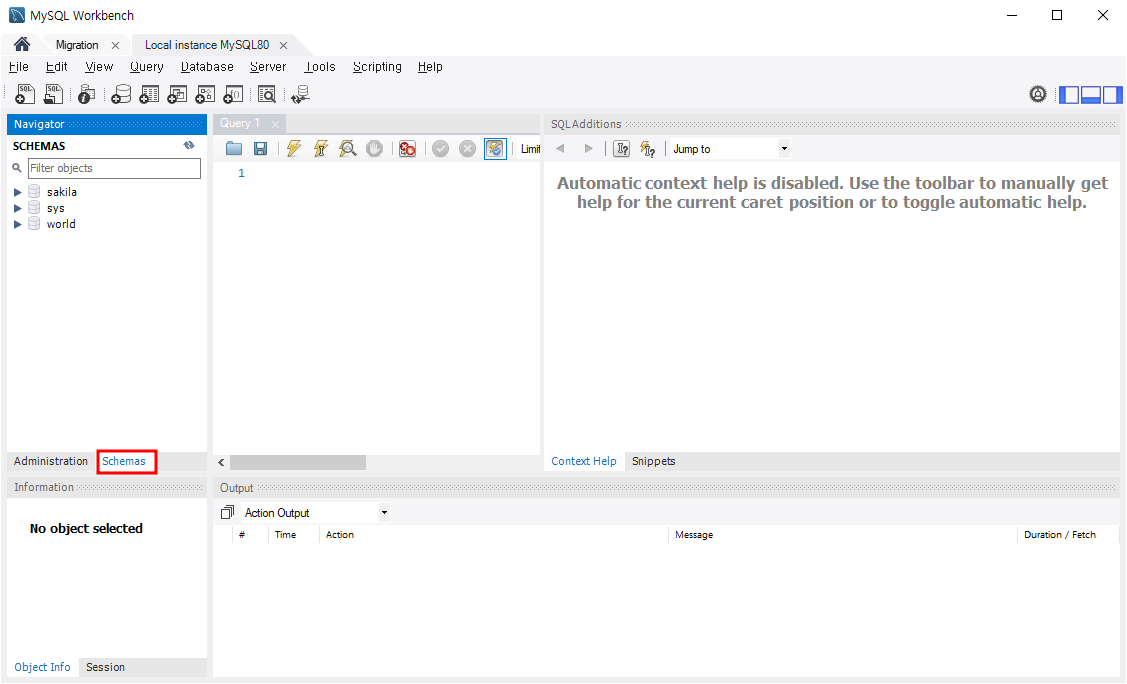Go forward in SQL Additions help
Viewport: 1127px width, 684px height.
(x=589, y=149)
